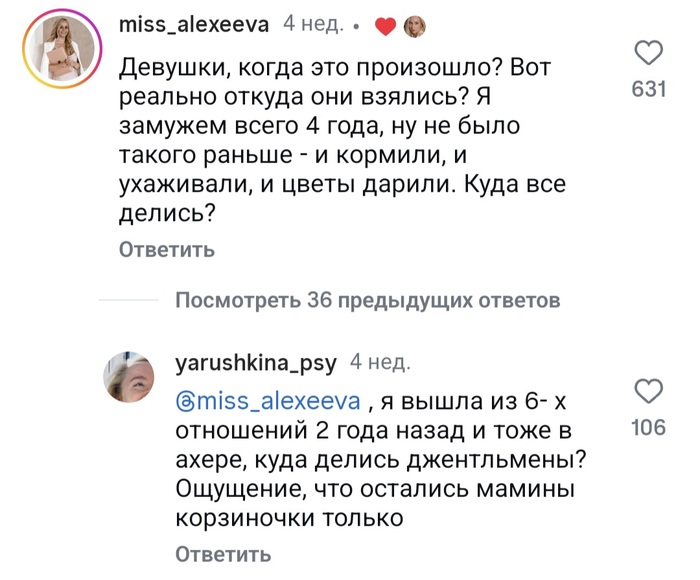Click the small author avatar beside the red heart

pyautogui.click(x=414, y=28)
